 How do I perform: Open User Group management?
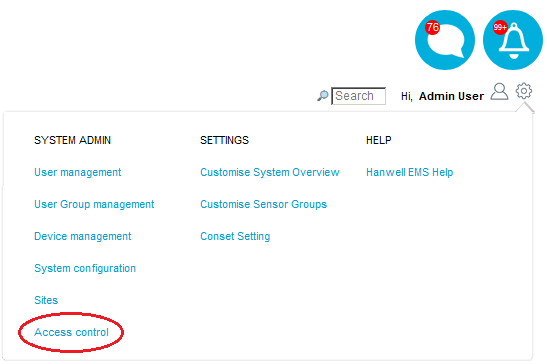[94, 204]
